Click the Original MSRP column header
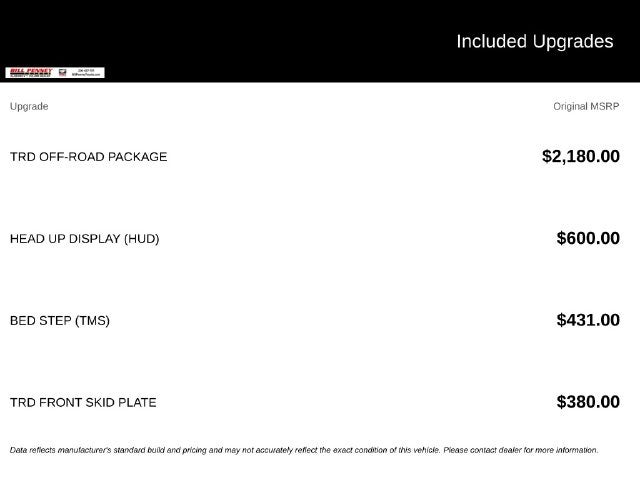Screen dimensions: 640x480 coord(586,106)
